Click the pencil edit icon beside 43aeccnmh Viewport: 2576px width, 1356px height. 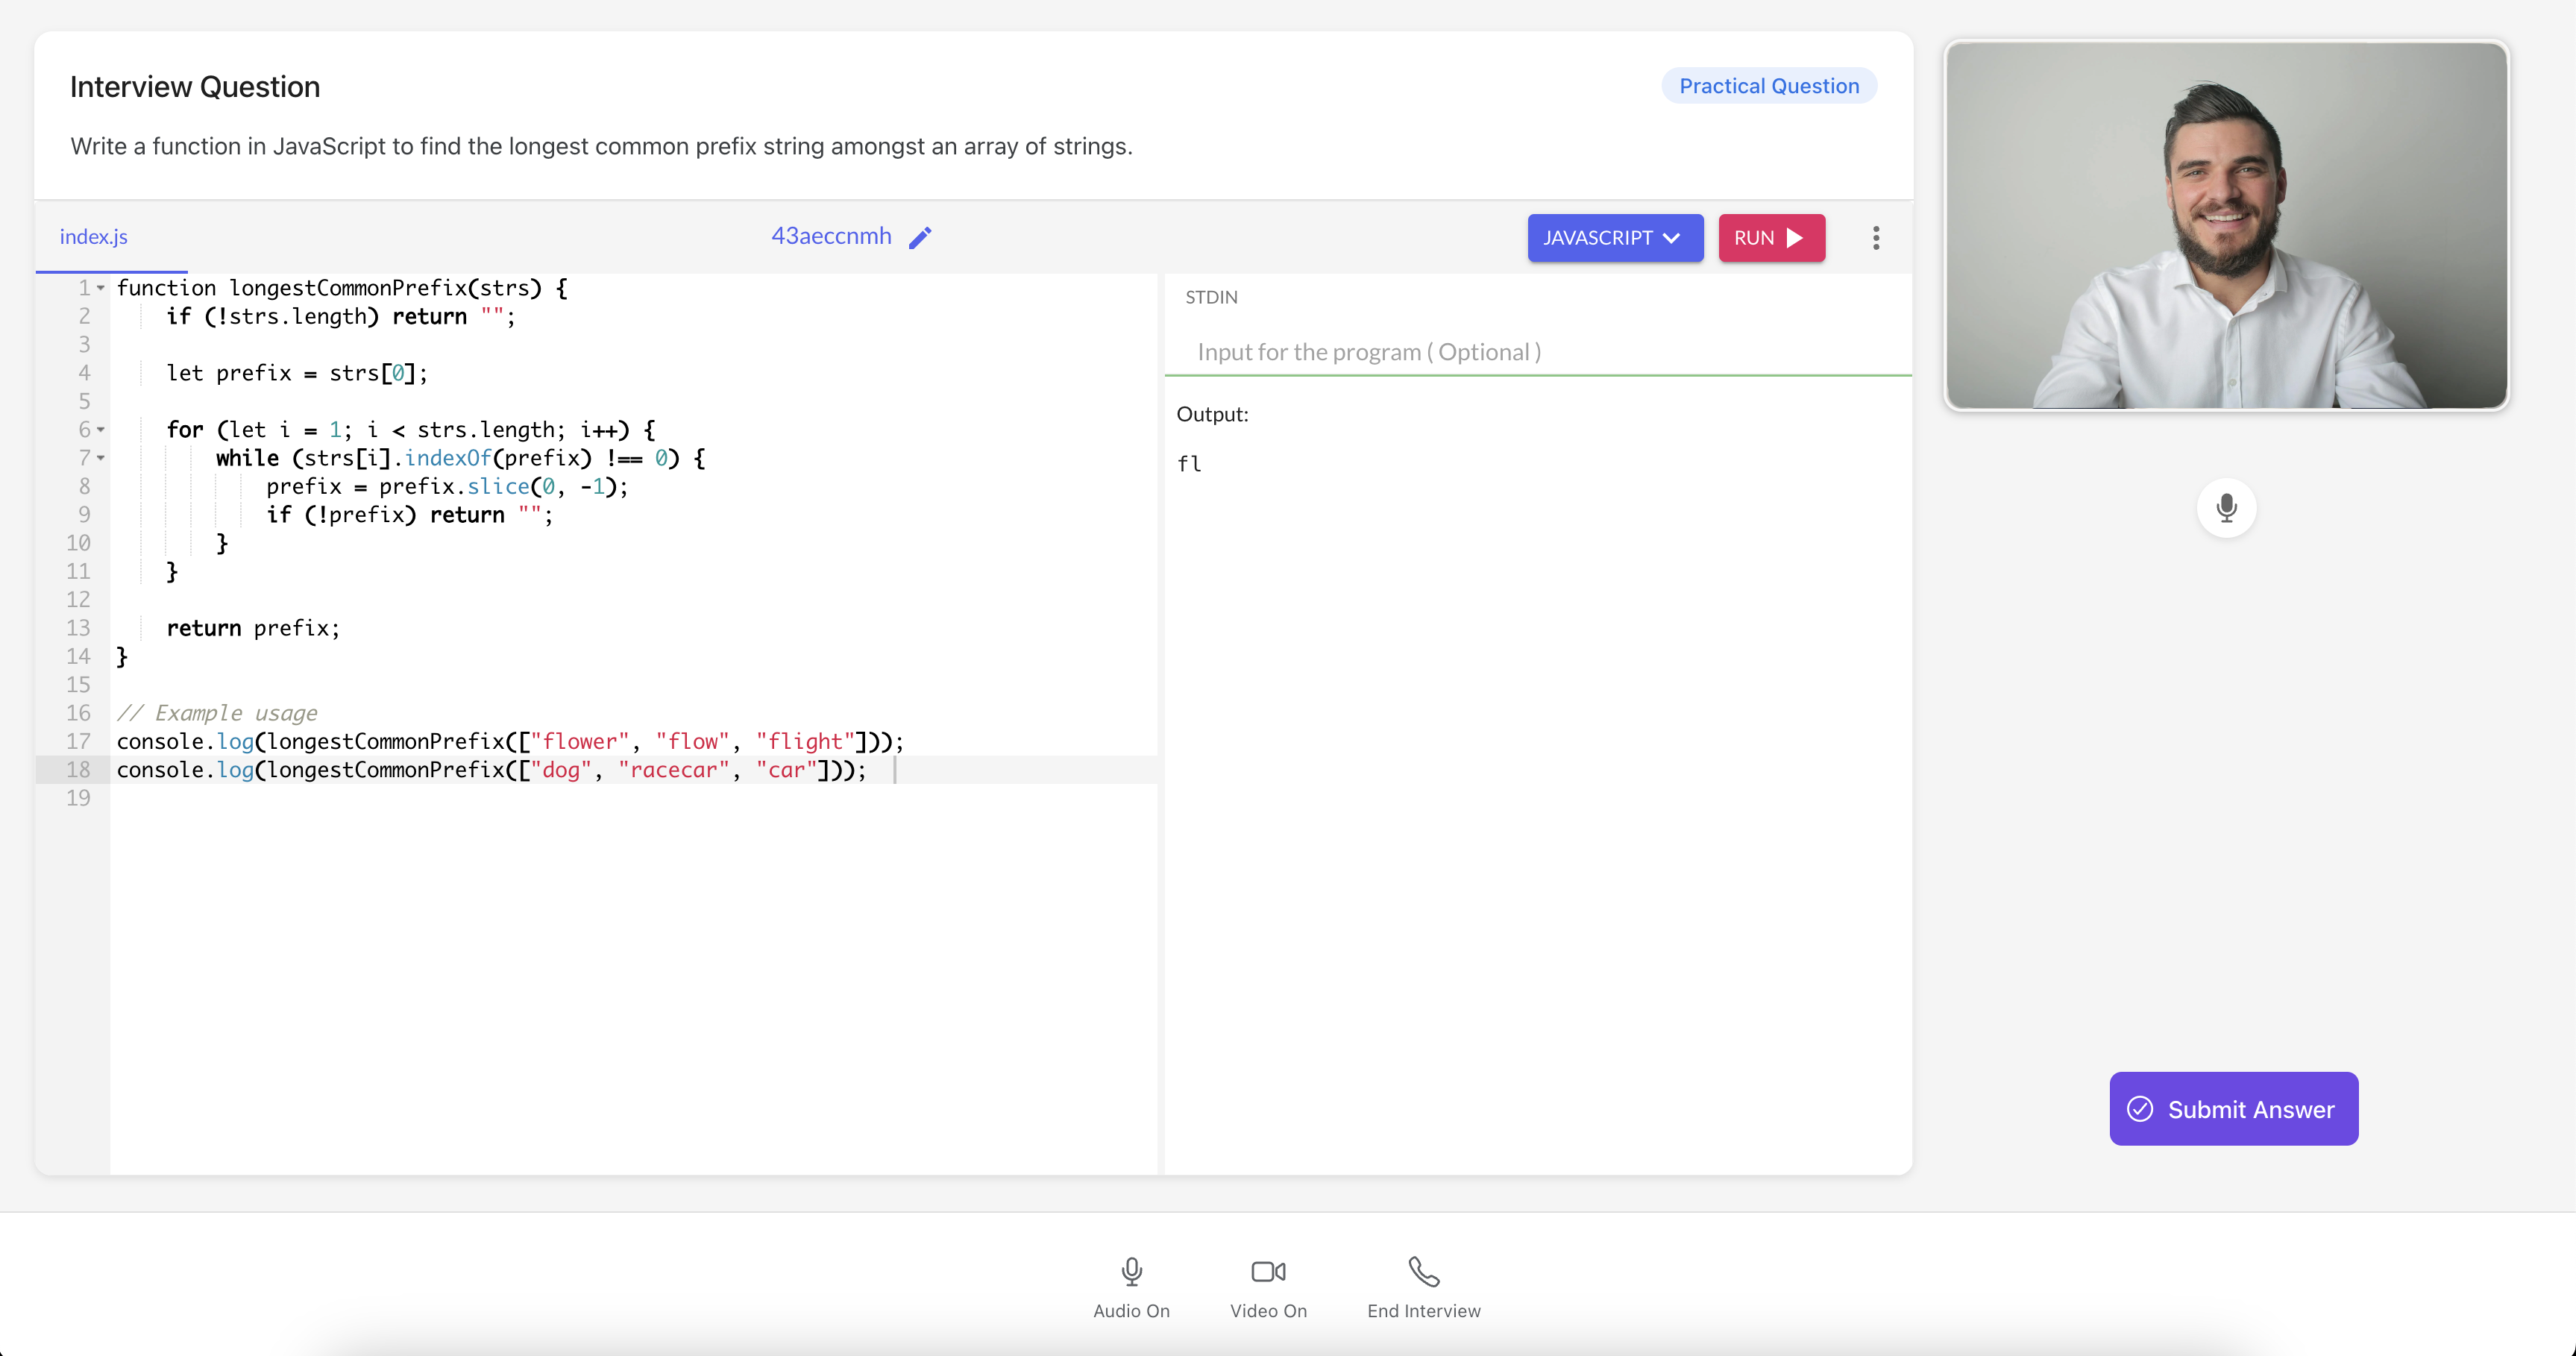(x=920, y=237)
